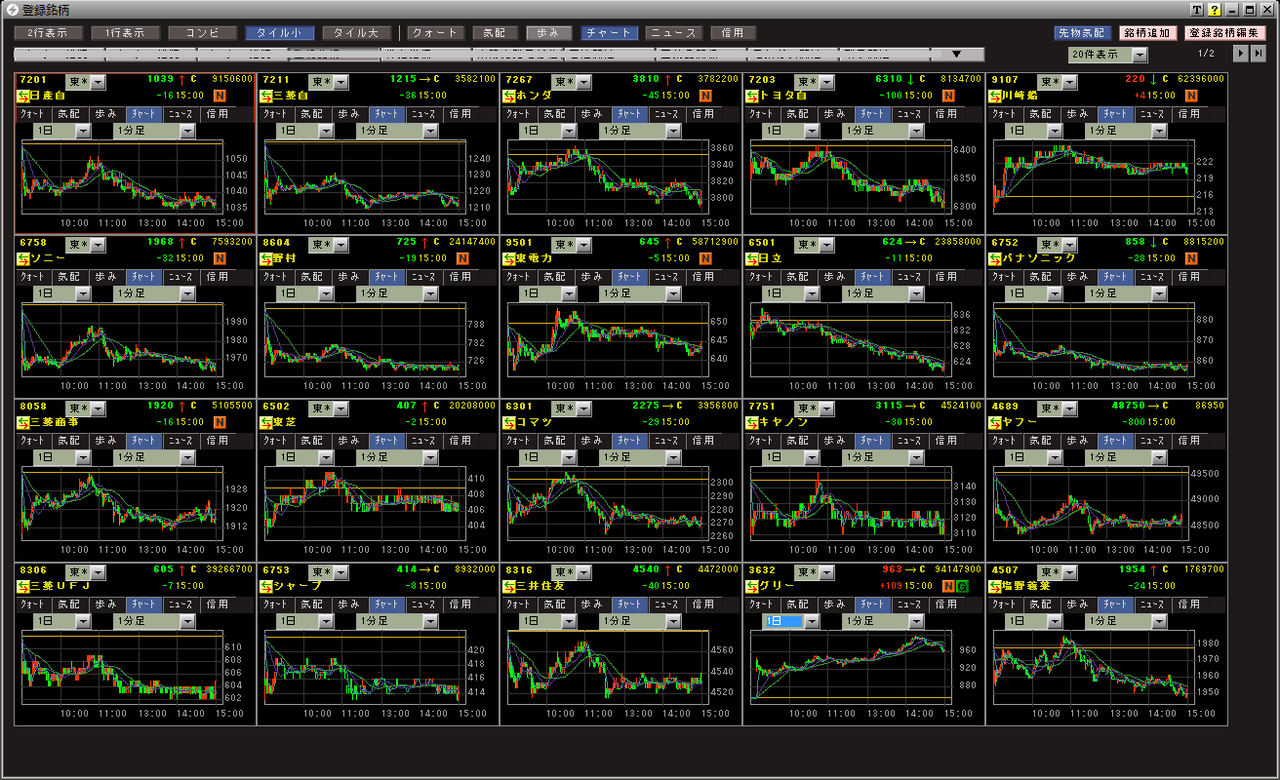This screenshot has width=1280, height=780.
Task: Open the 気配 tab on 日産自 tile
Action: (x=70, y=114)
